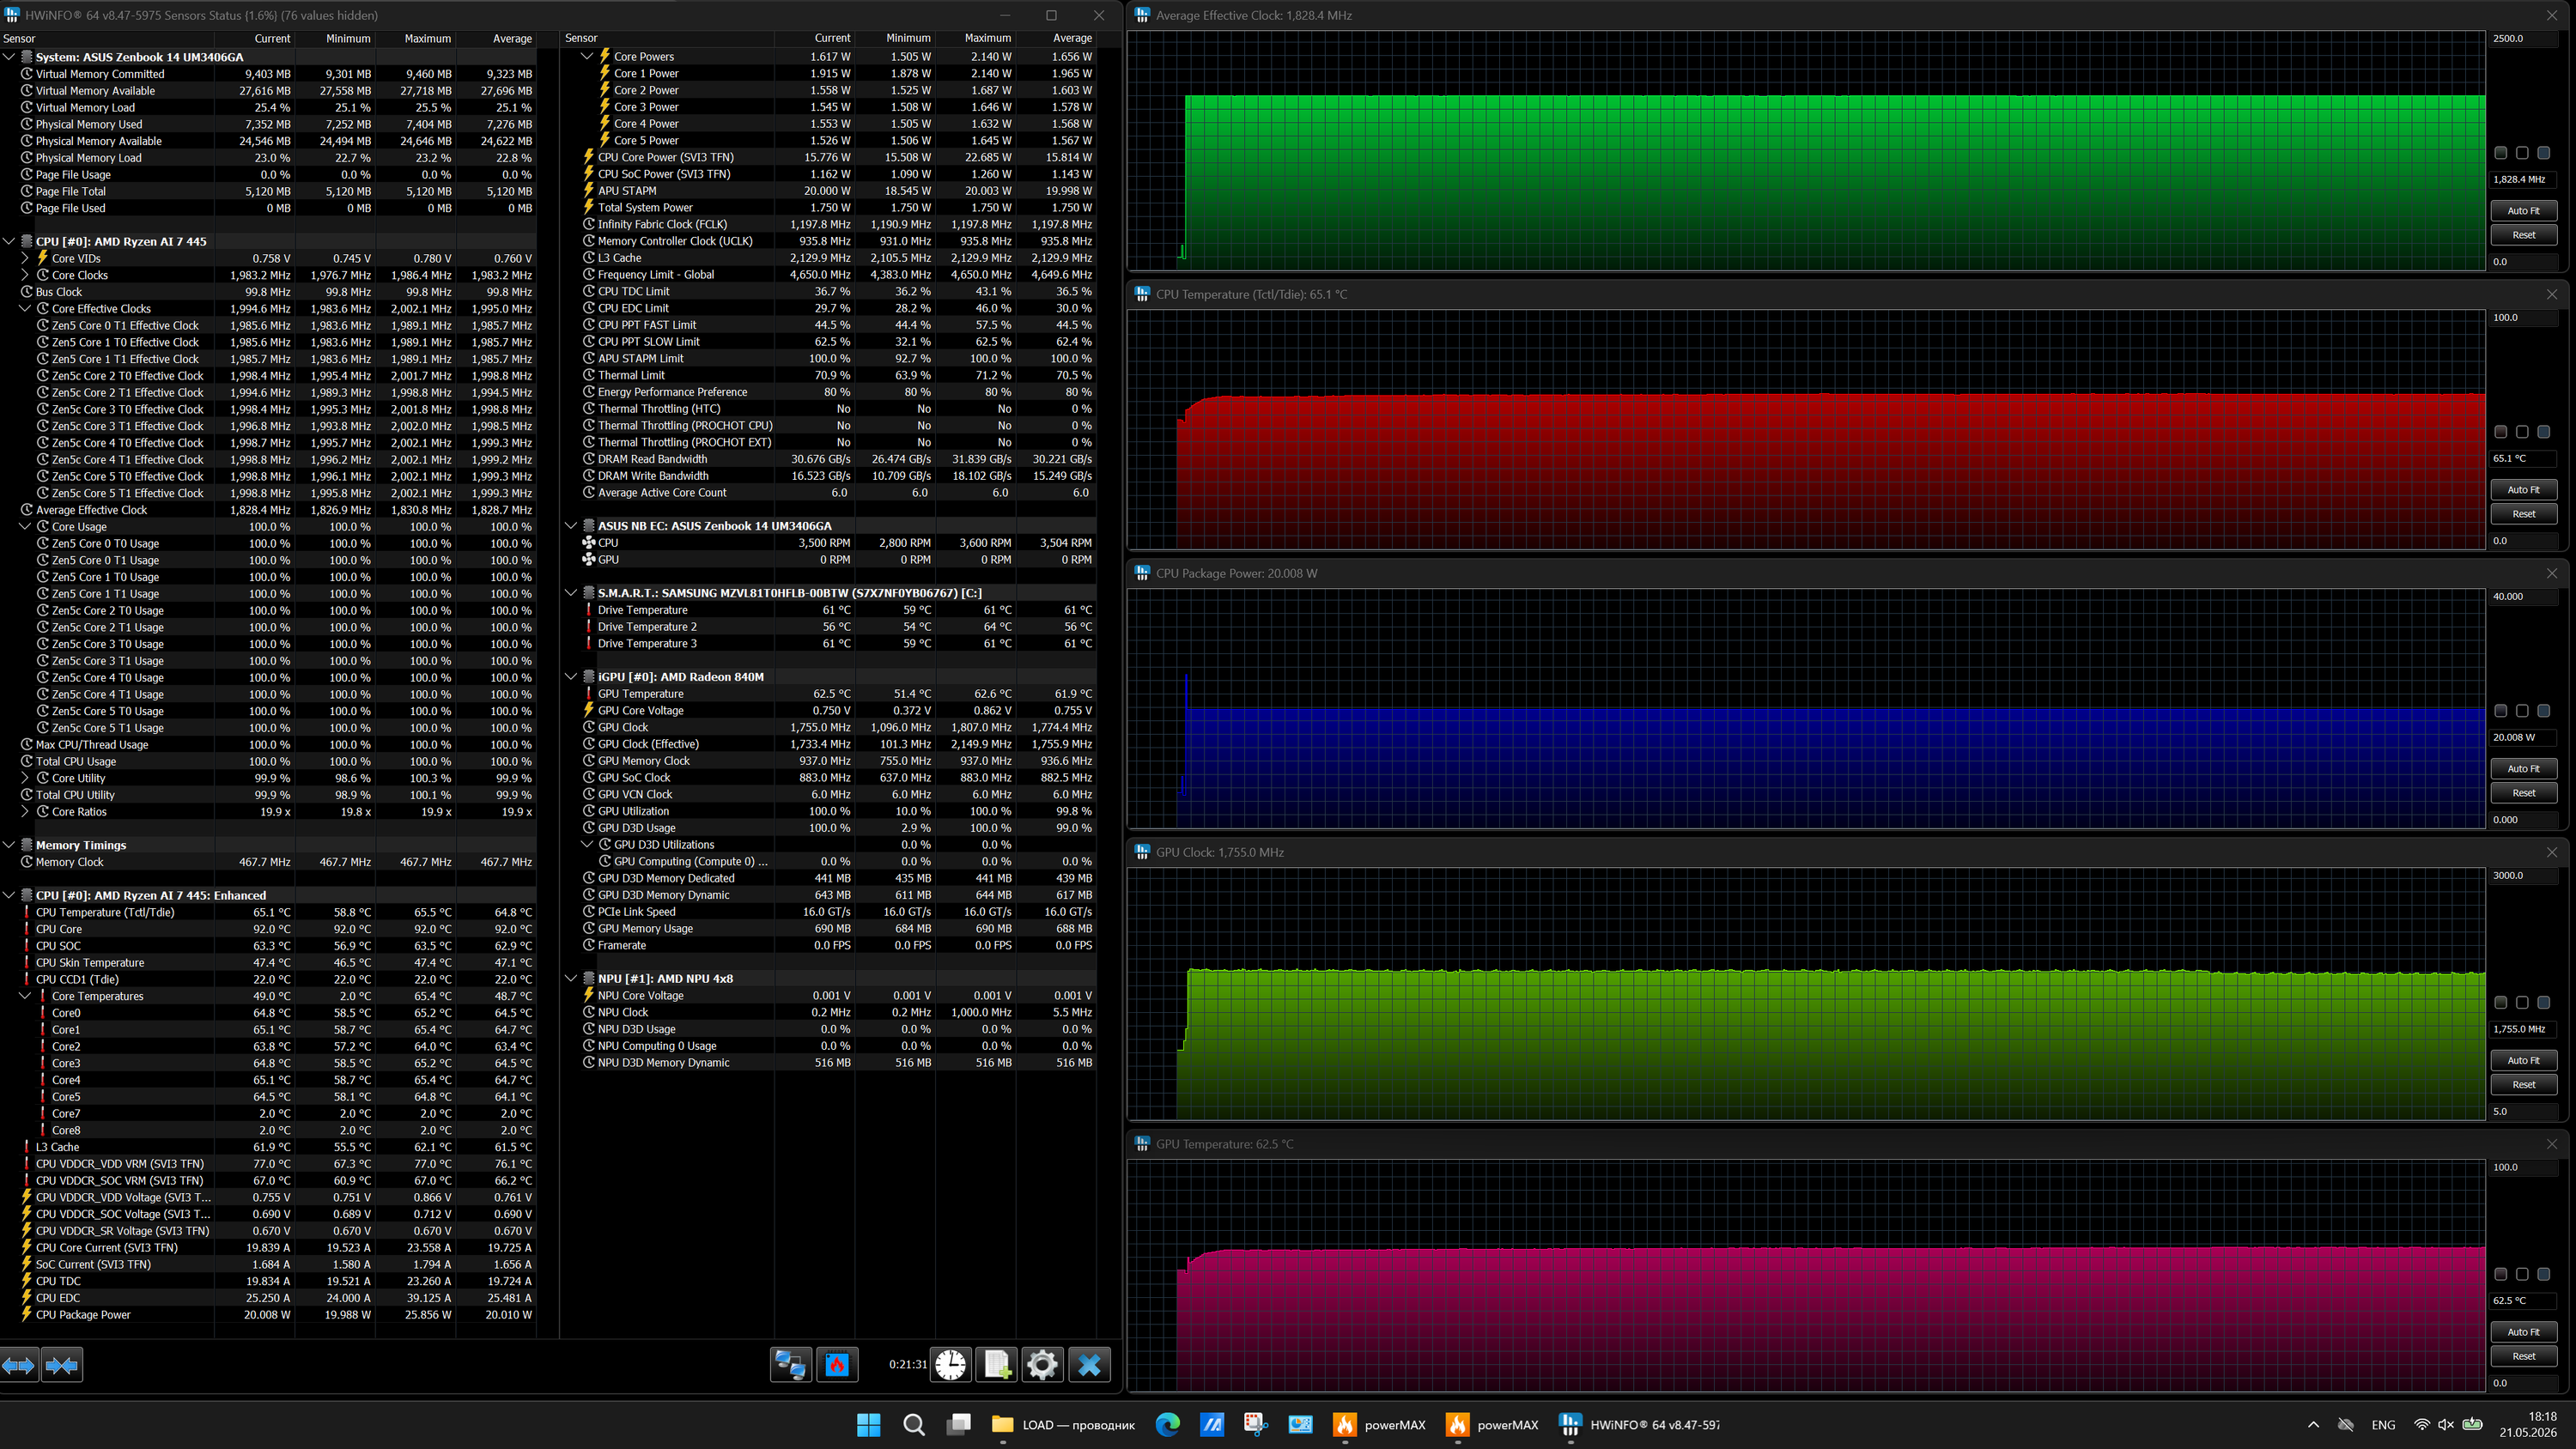Select the GPU Temperature sensor row
2576x1449 pixels.
[838, 694]
